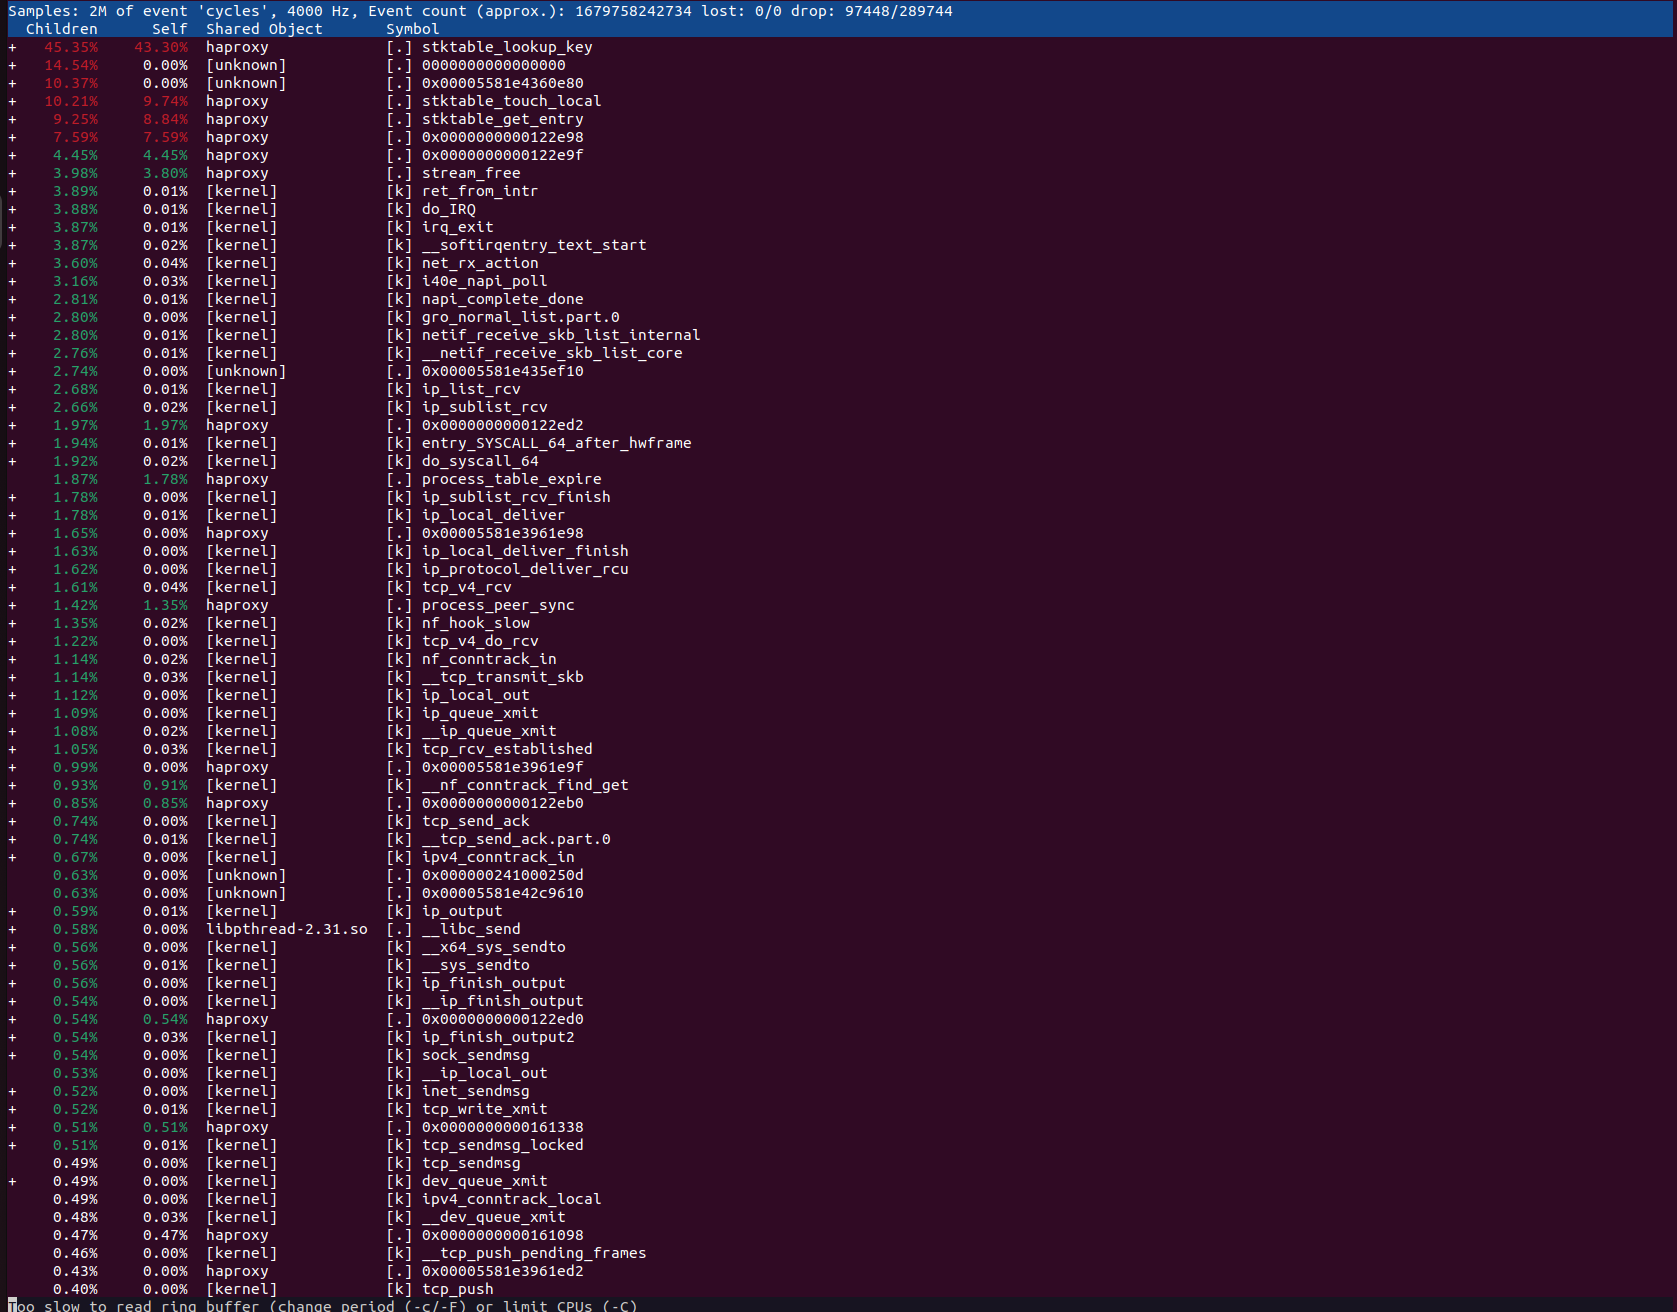Viewport: 1677px width, 1312px height.
Task: Expand the stktable_touch_local entry
Action: (x=11, y=100)
